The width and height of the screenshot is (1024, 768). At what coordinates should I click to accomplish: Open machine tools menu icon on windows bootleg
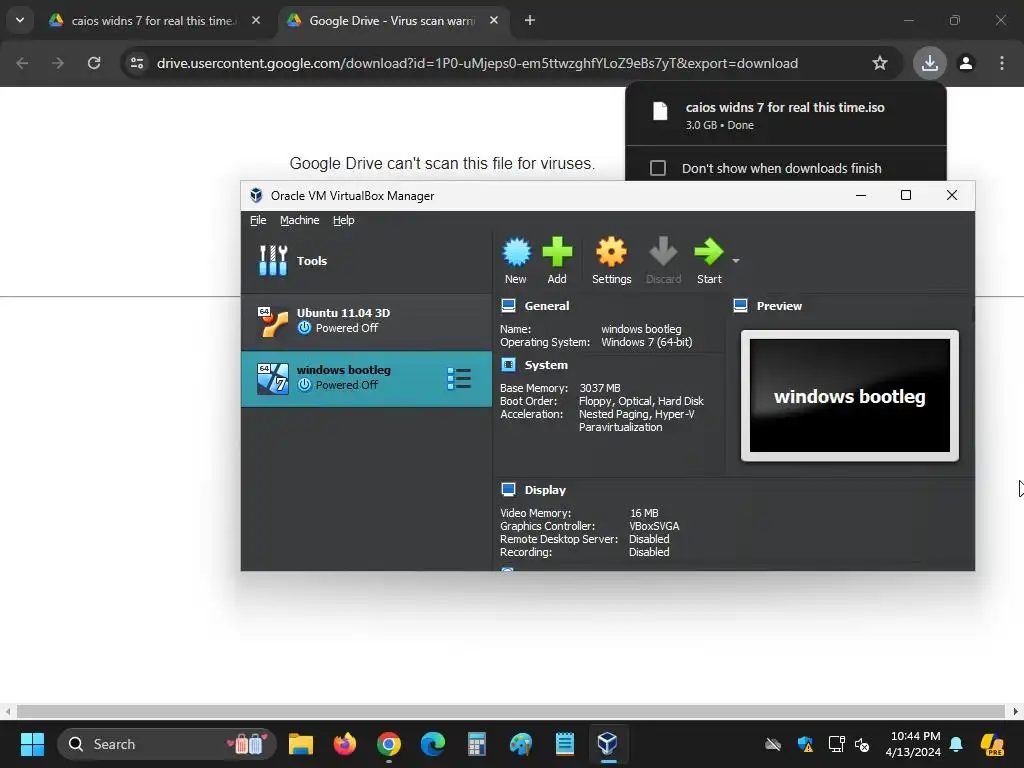tap(459, 379)
